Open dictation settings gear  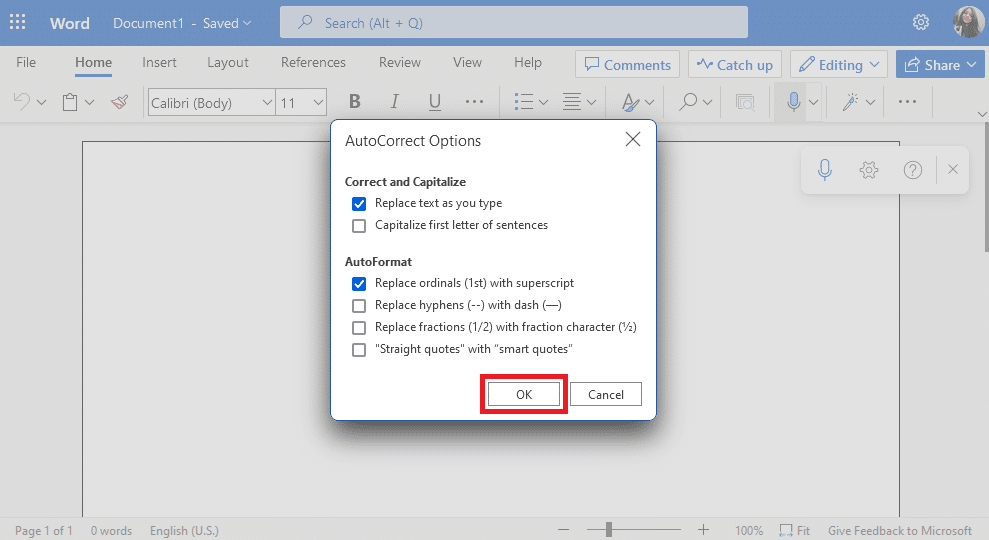coord(869,170)
